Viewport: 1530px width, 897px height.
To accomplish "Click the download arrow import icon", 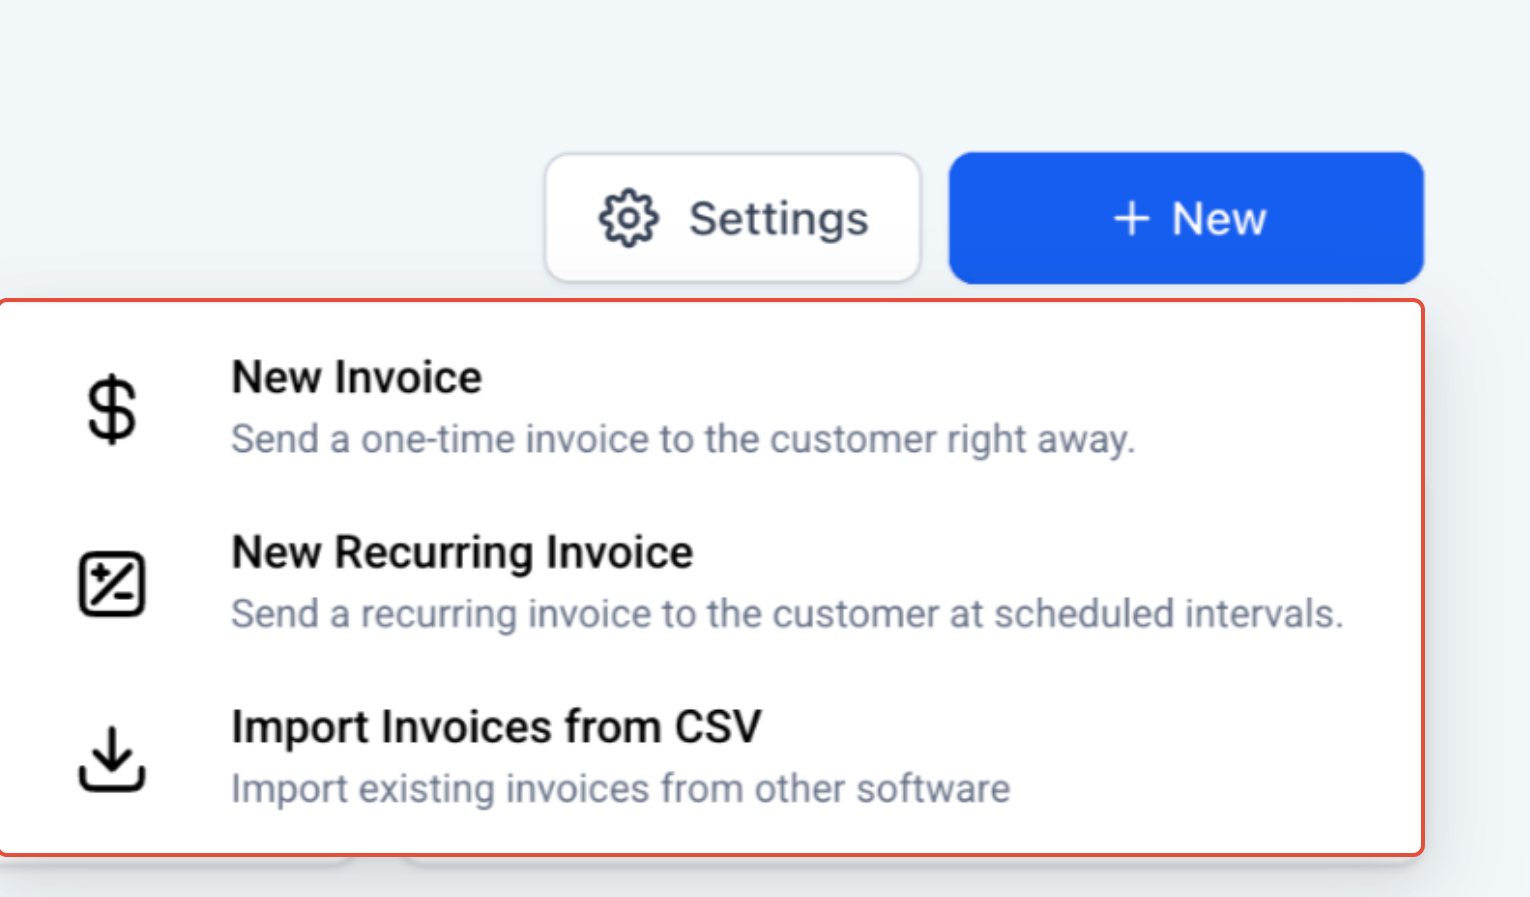I will coord(112,759).
